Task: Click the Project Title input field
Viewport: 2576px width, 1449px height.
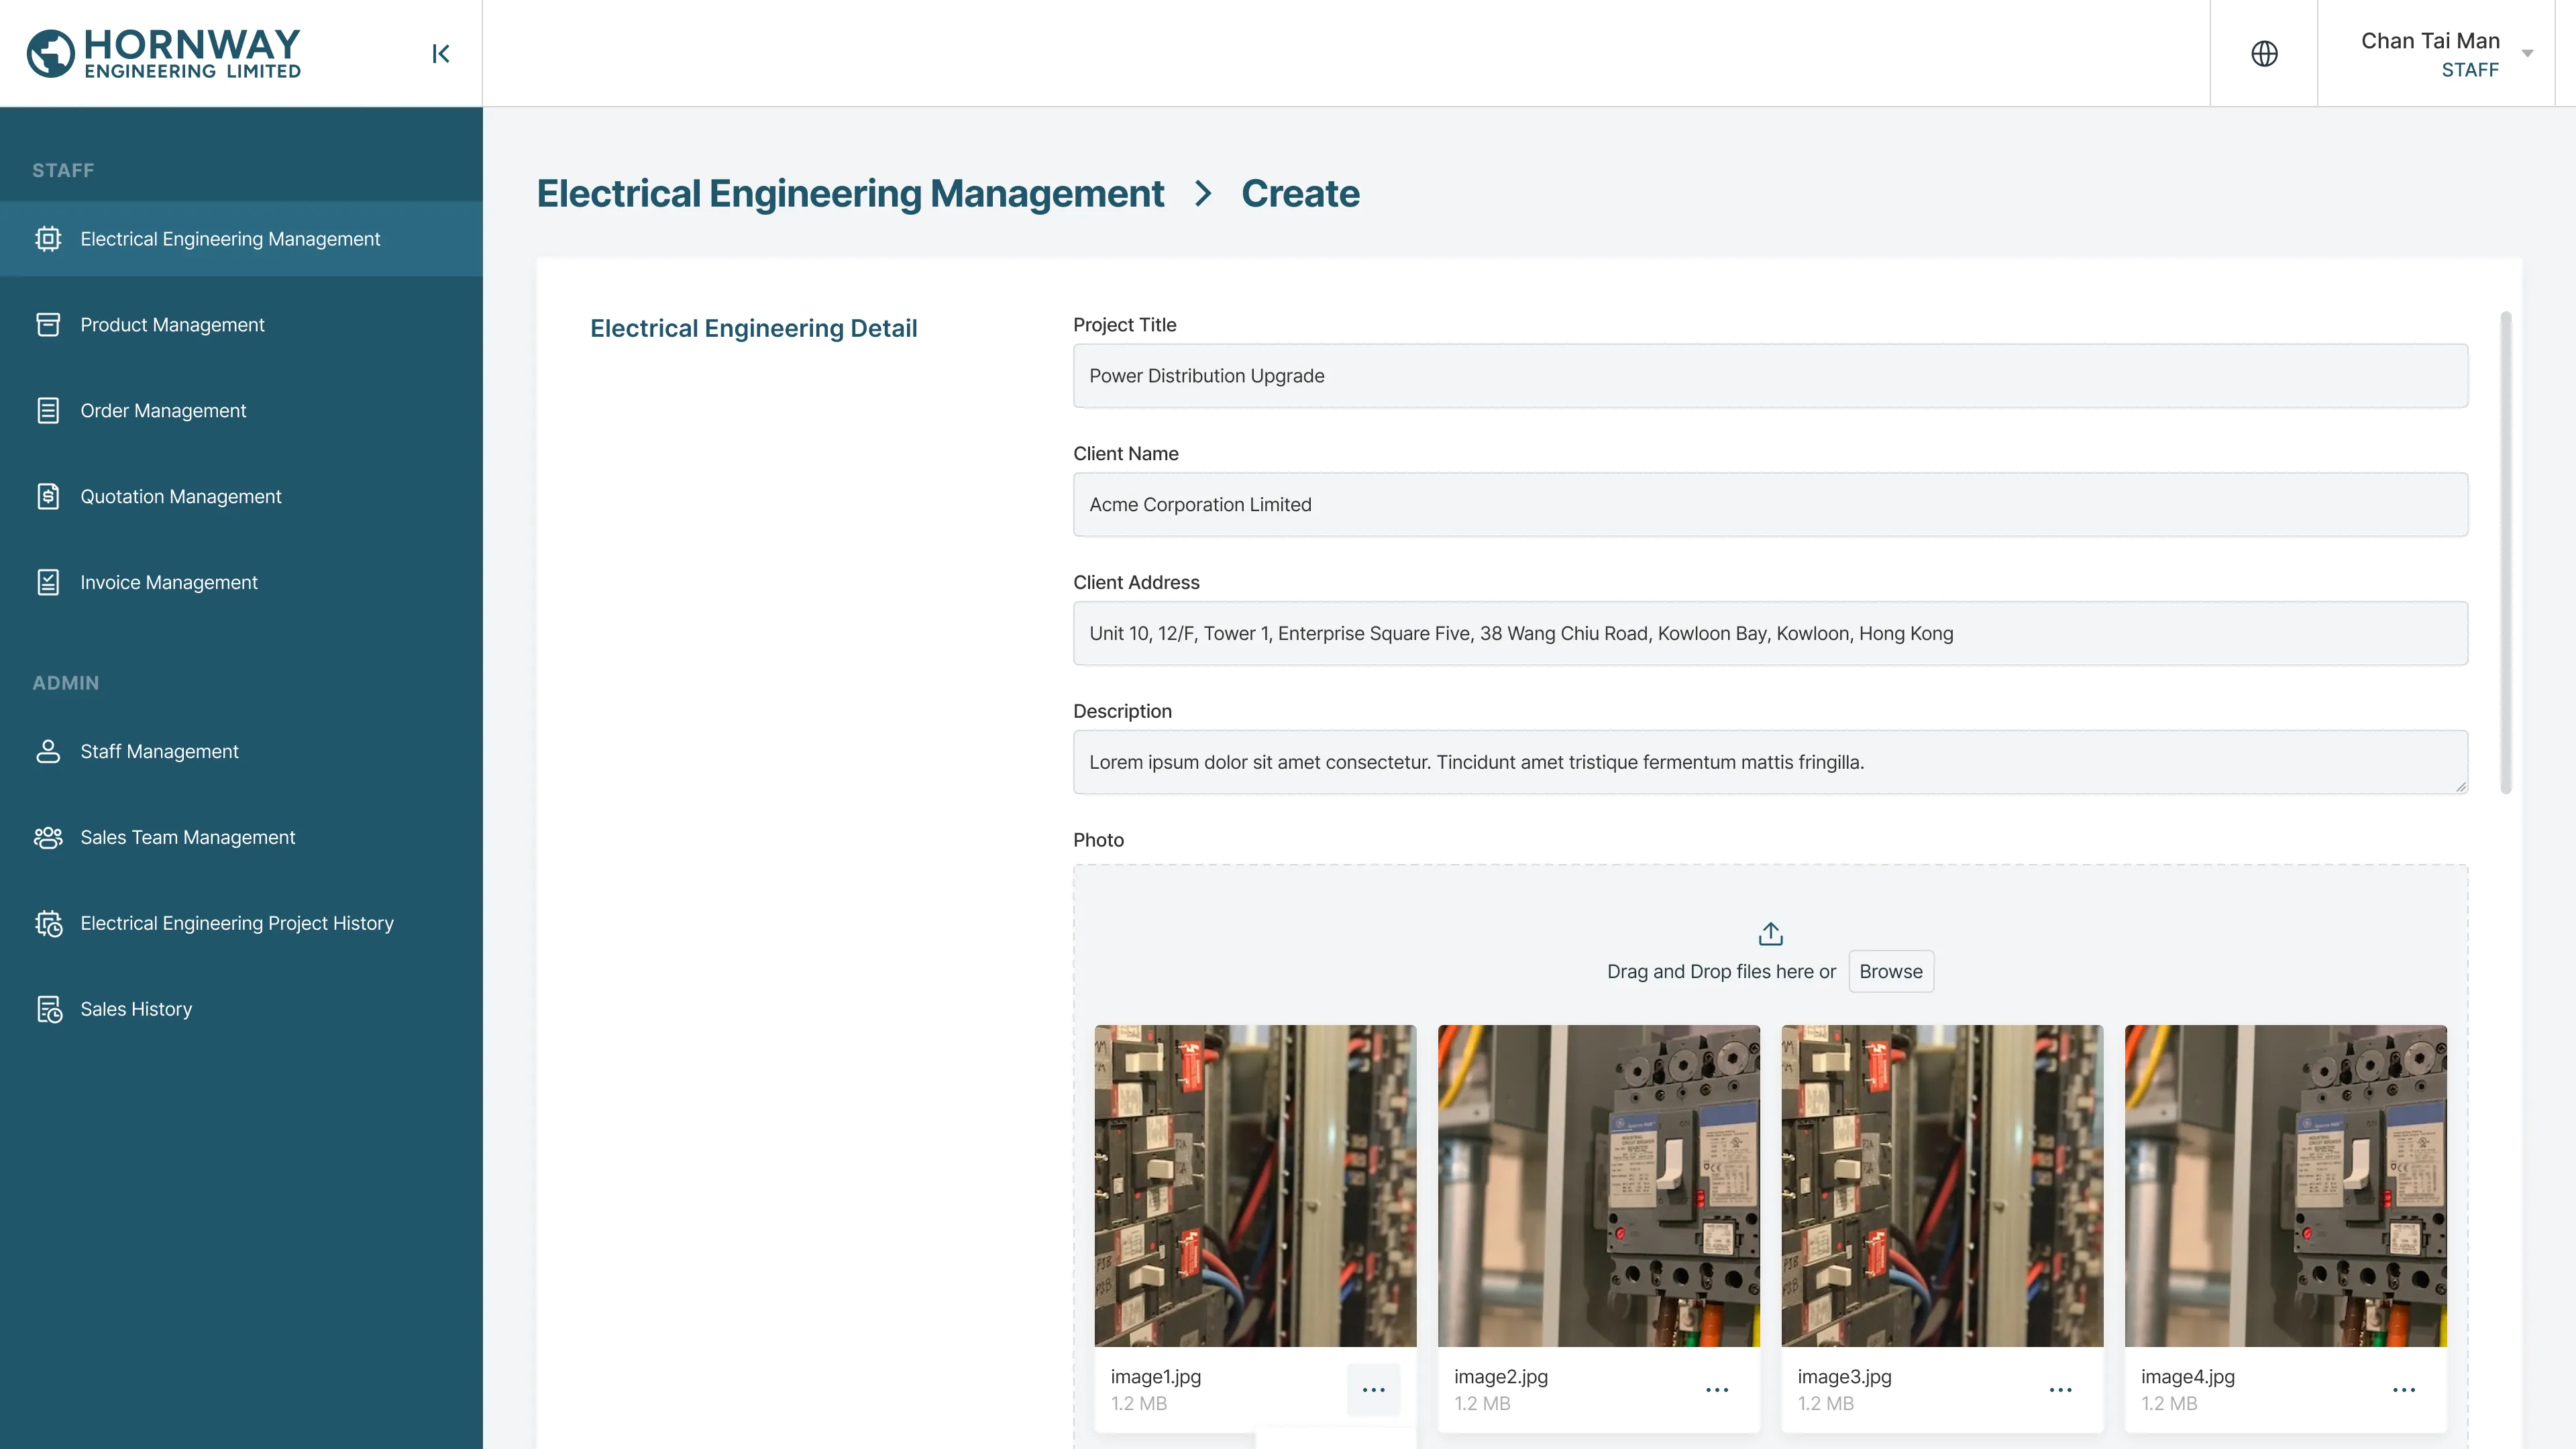Action: pyautogui.click(x=1770, y=376)
